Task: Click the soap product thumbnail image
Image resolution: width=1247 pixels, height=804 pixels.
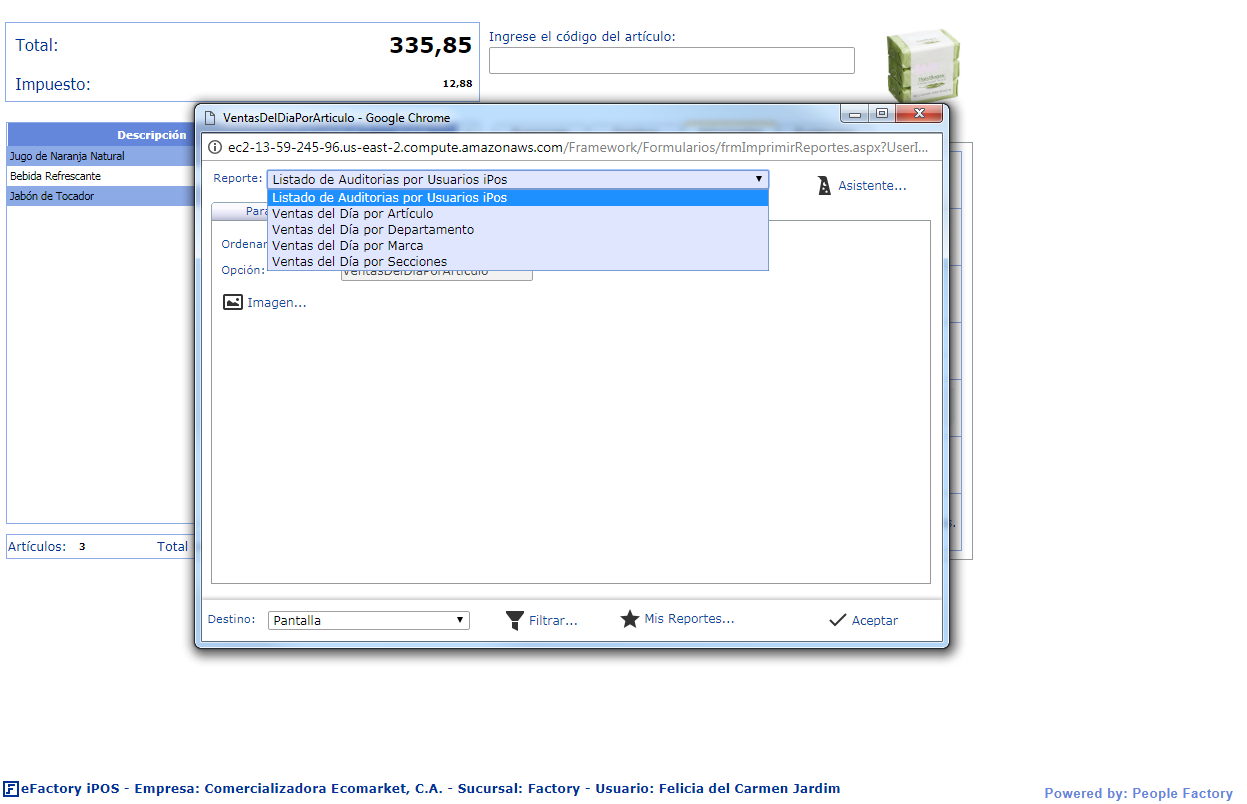Action: (922, 65)
